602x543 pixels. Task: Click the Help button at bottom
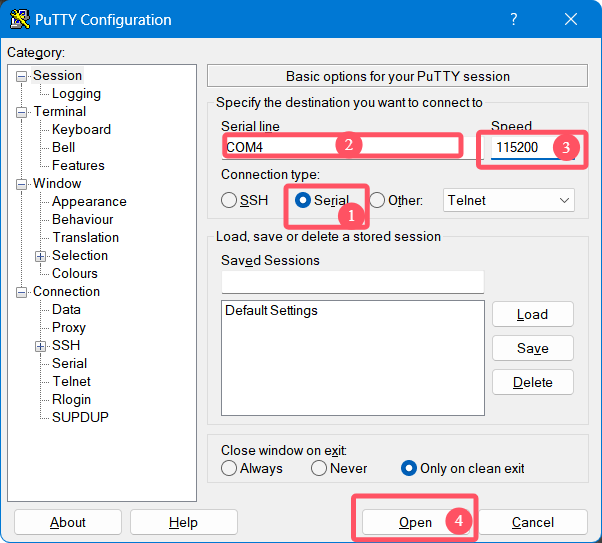pyautogui.click(x=184, y=522)
